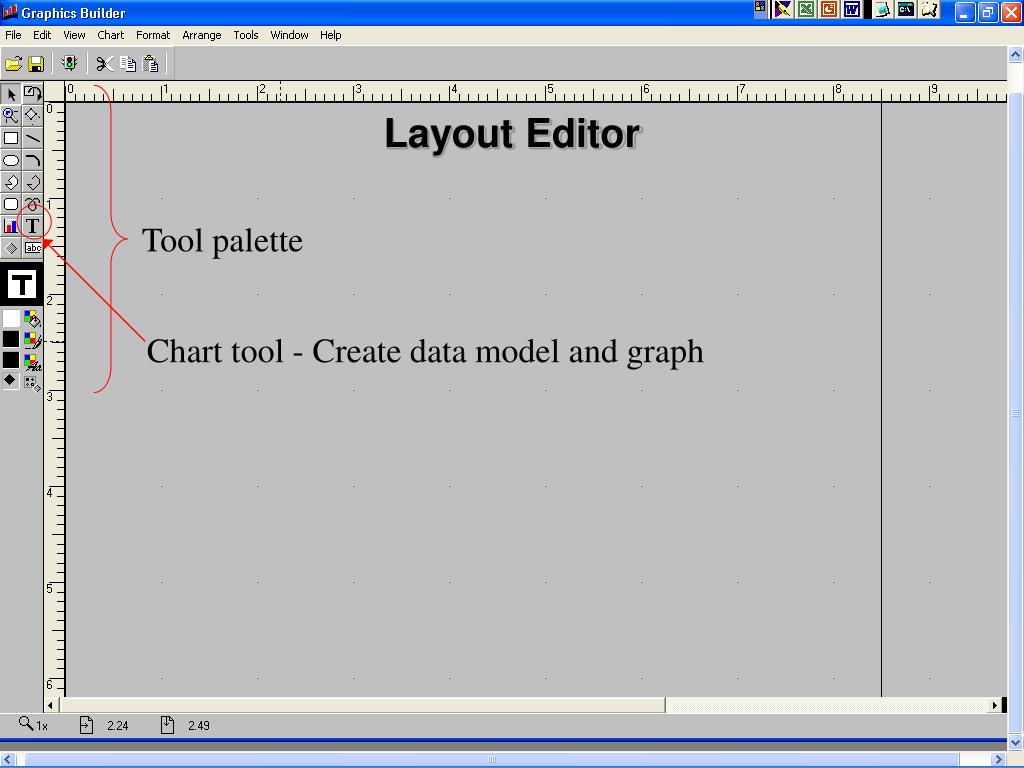The height and width of the screenshot is (768, 1024).
Task: Click the black diamond symbol swatch
Action: click(10, 380)
